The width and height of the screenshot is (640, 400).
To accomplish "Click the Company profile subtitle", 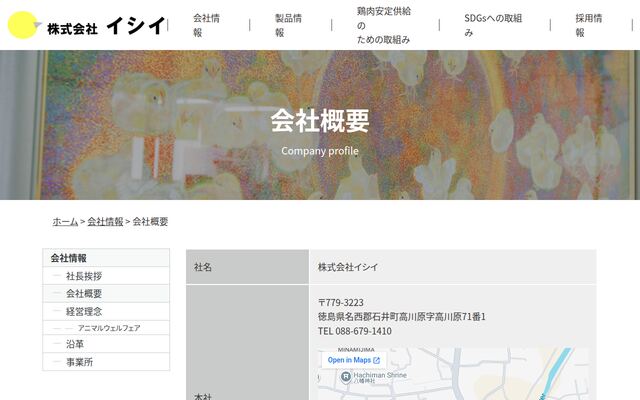I will point(320,151).
